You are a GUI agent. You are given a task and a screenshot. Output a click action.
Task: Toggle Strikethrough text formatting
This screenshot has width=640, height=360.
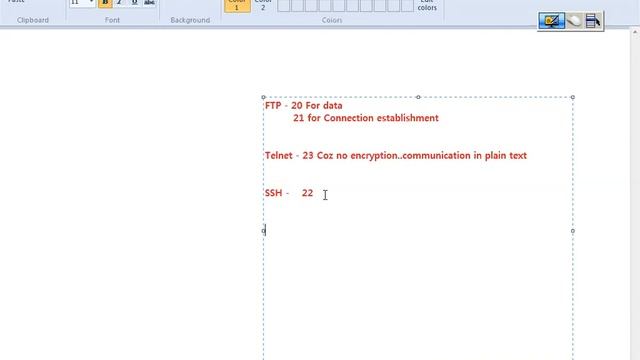149,3
